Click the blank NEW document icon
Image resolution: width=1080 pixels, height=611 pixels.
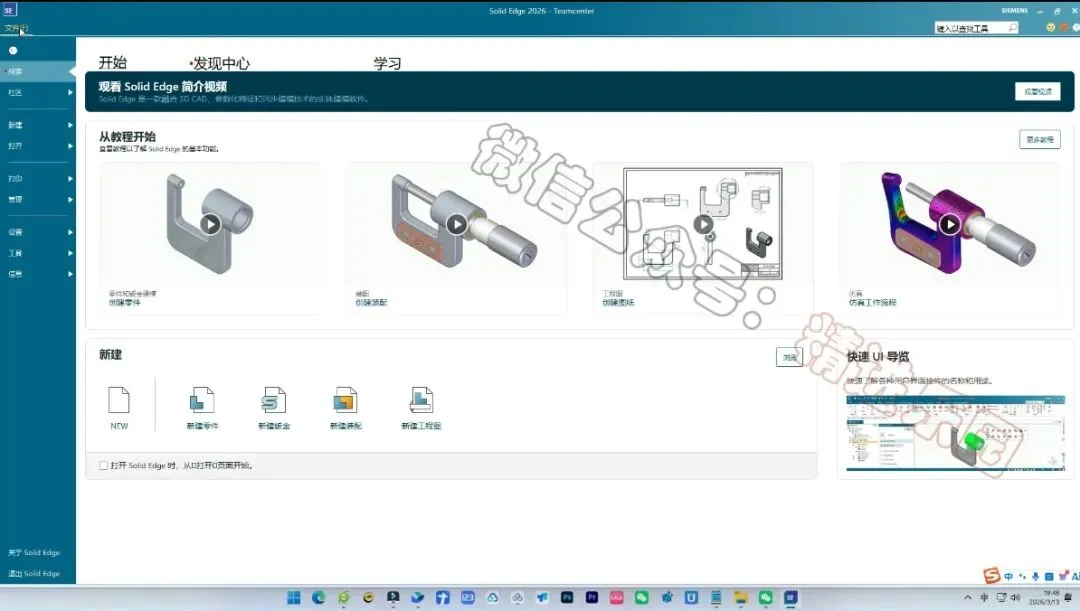click(119, 400)
